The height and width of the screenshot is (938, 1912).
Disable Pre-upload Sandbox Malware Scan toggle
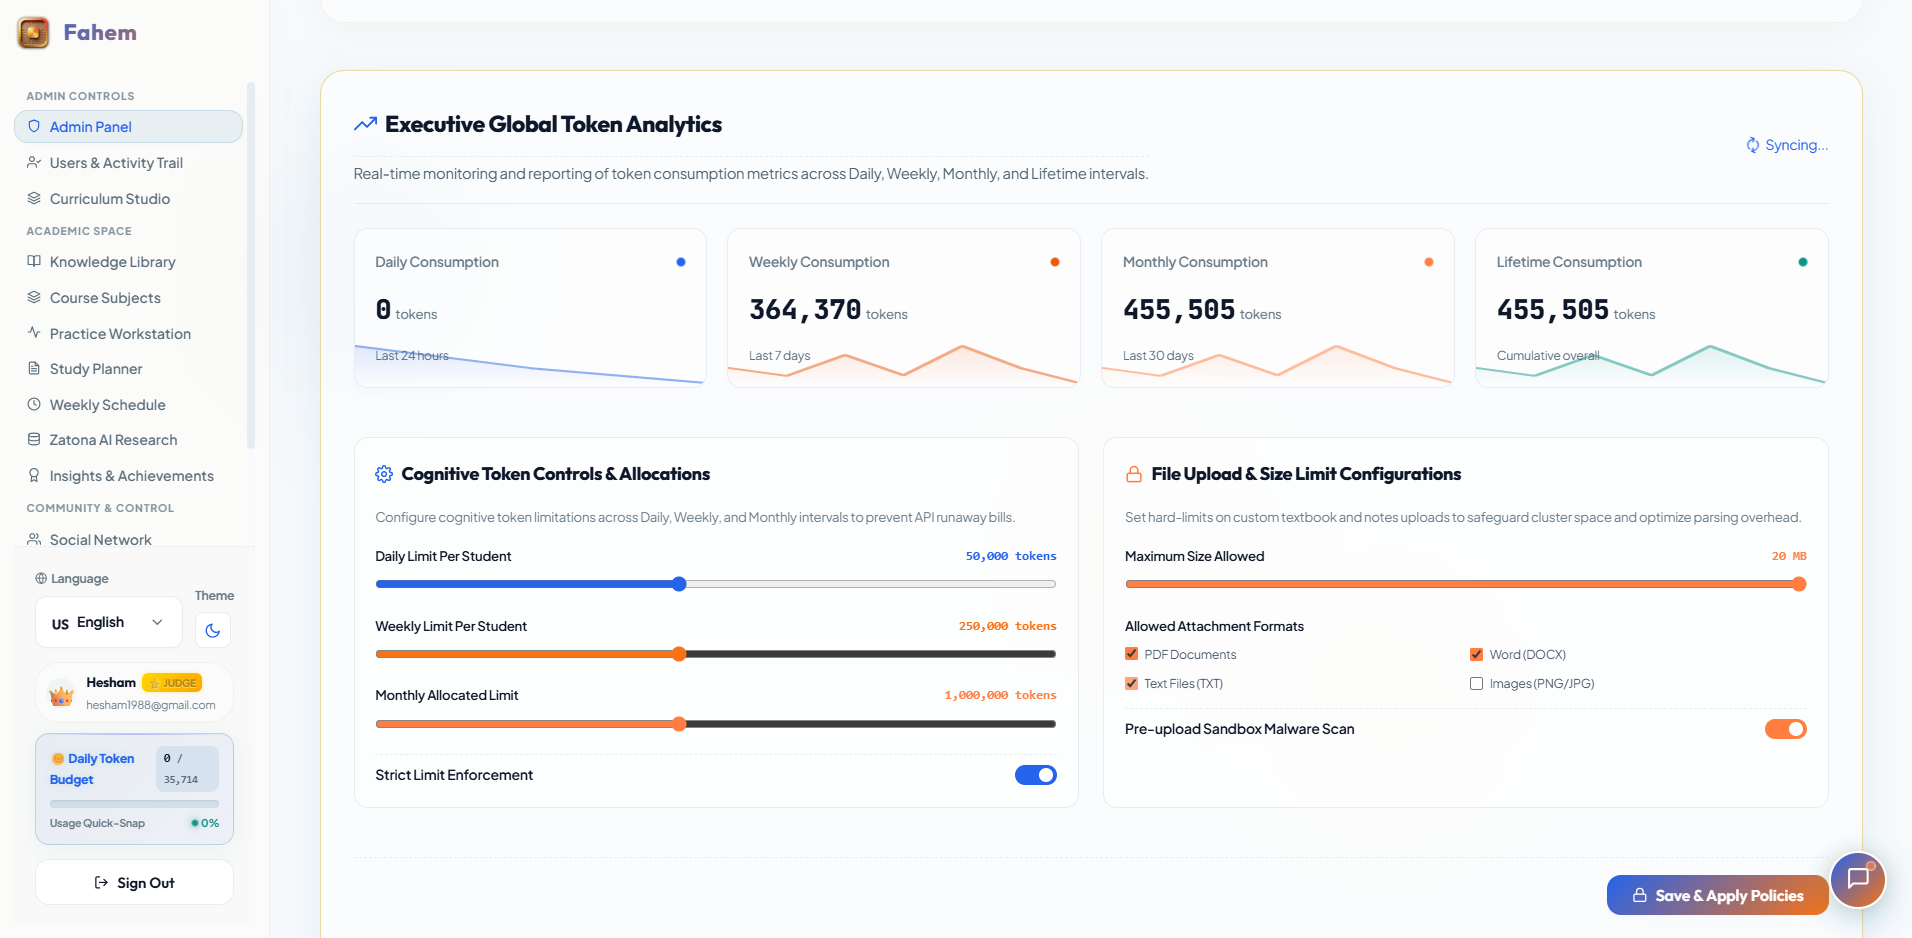point(1786,729)
